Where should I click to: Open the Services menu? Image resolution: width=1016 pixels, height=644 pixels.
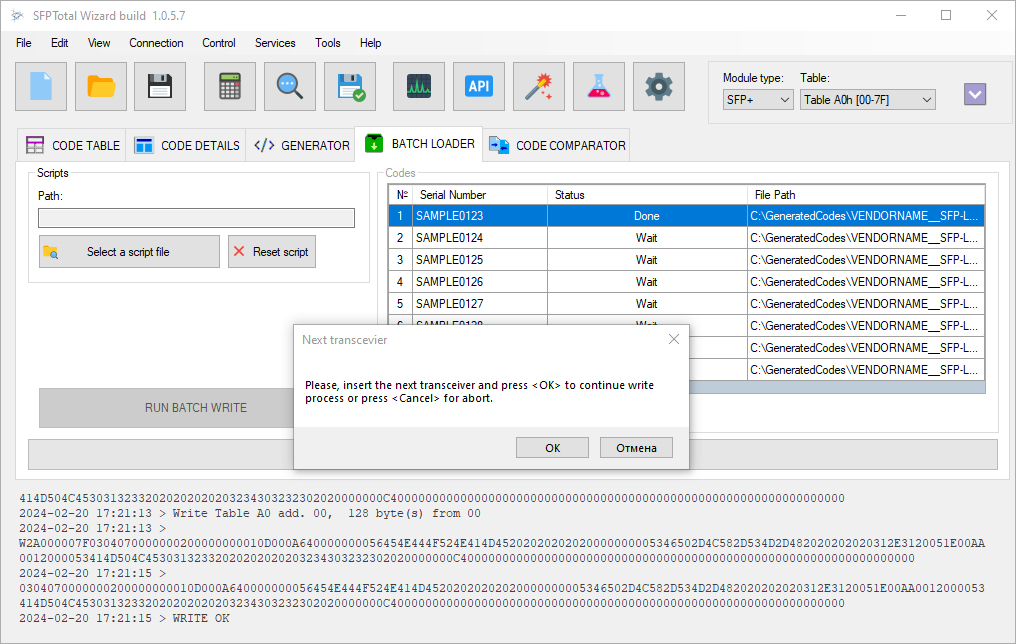click(x=275, y=43)
